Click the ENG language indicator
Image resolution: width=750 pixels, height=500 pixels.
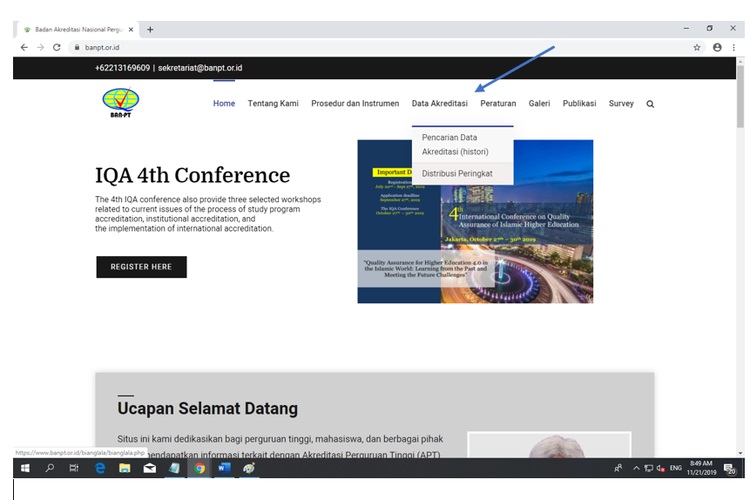675,468
